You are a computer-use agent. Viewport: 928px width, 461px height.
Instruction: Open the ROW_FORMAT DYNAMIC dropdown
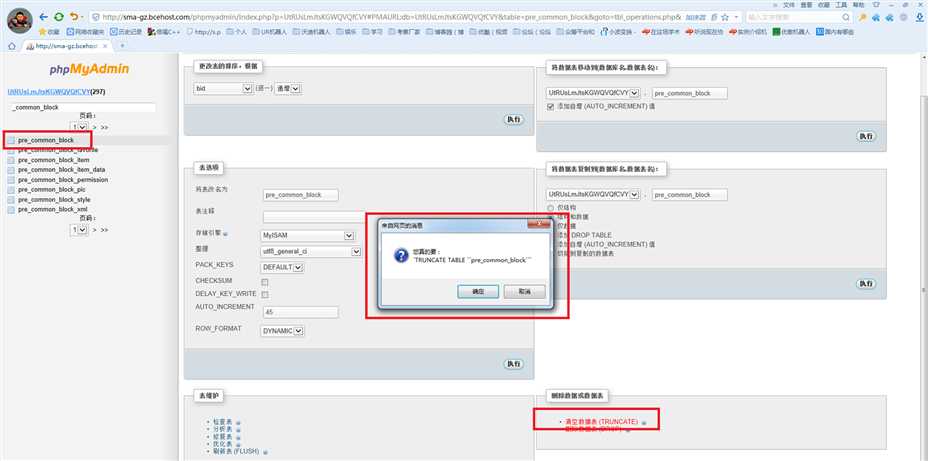click(x=282, y=331)
